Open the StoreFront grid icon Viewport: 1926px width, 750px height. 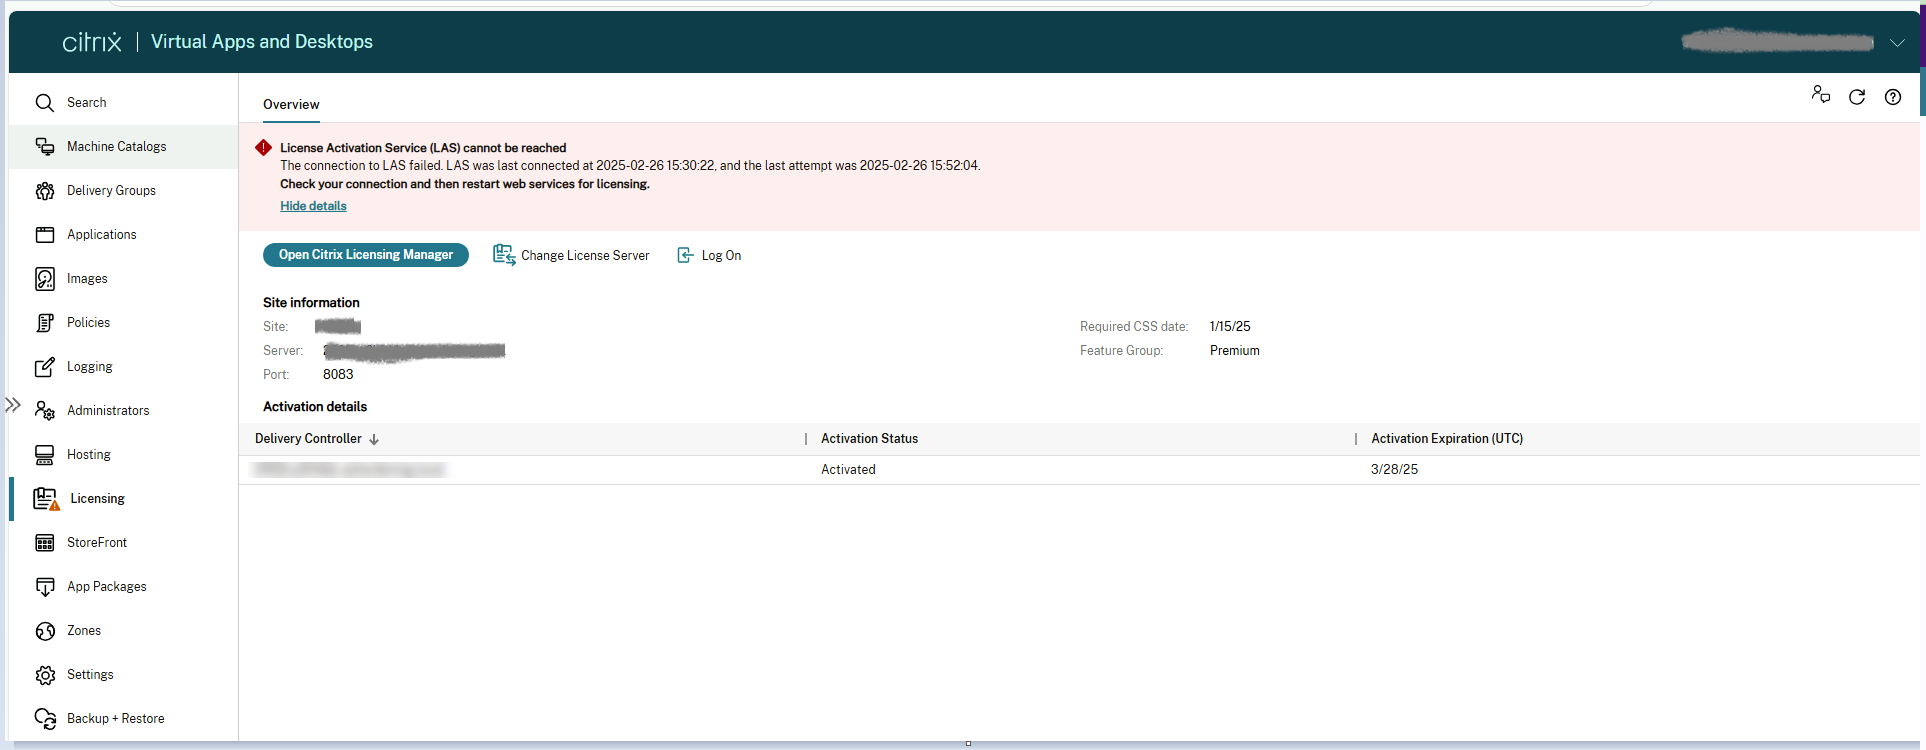tap(45, 543)
